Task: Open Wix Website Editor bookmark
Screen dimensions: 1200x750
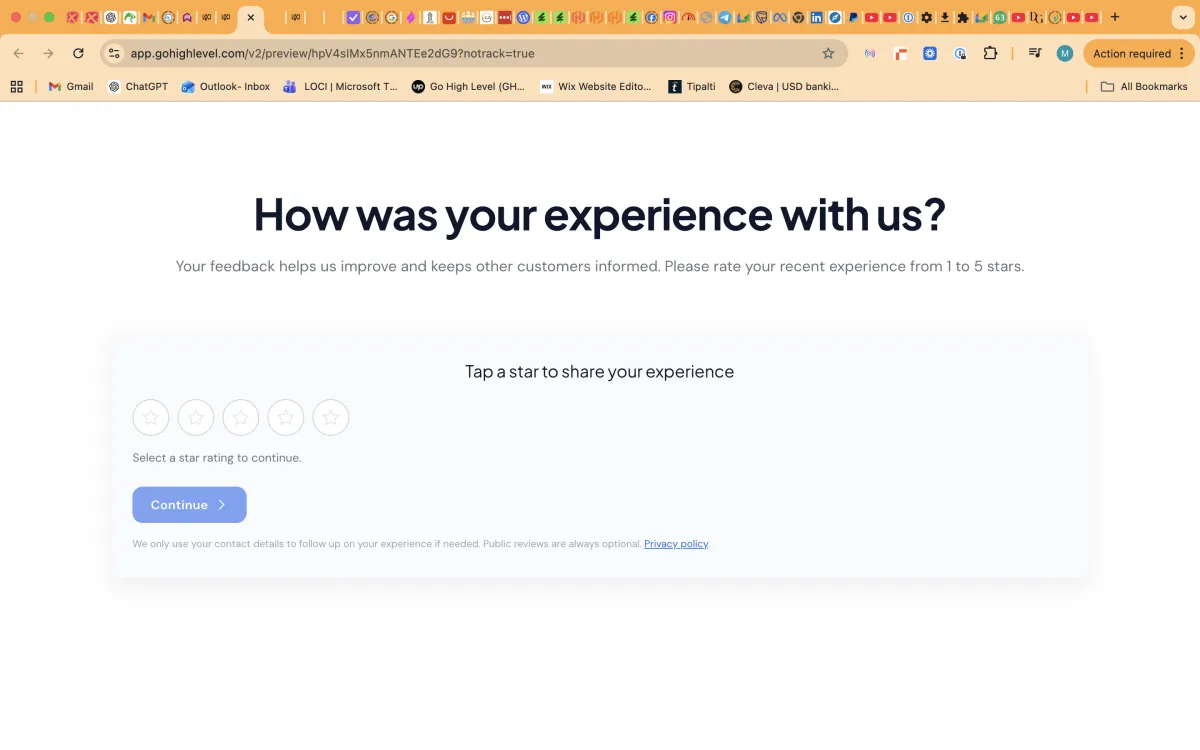Action: (596, 87)
